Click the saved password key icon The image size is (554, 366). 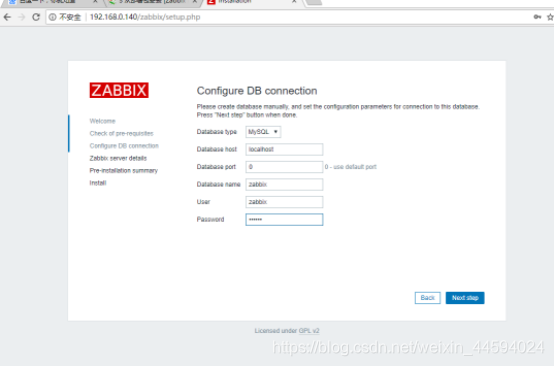pos(537,17)
